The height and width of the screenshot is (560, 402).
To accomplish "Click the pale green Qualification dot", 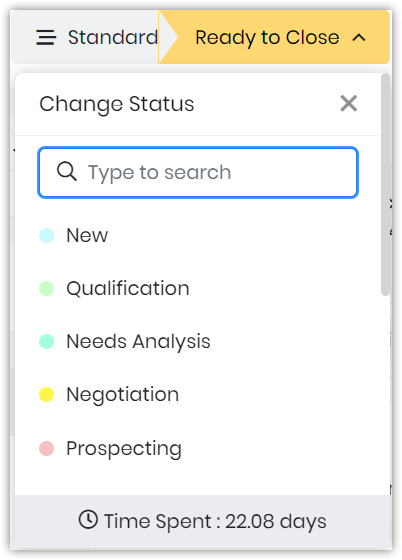I will pos(46,289).
